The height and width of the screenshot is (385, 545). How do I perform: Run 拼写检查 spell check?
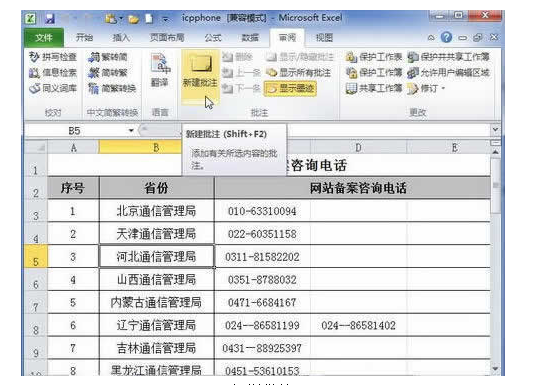tap(53, 57)
